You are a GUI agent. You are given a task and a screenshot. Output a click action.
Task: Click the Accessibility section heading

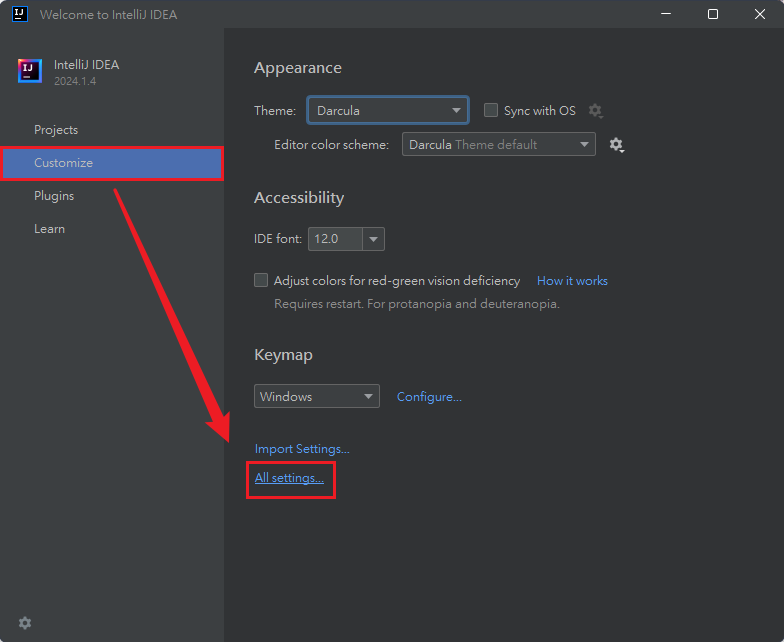click(299, 198)
